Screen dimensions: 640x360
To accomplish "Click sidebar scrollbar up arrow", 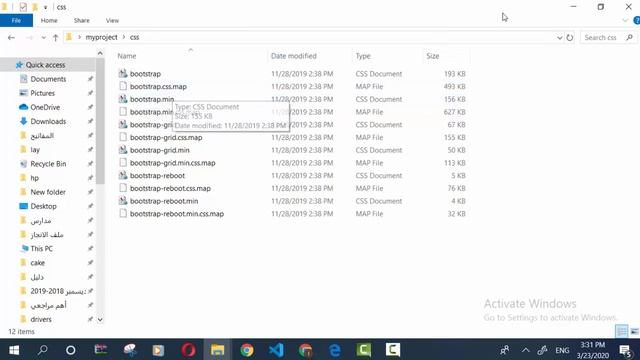I will pyautogui.click(x=100, y=53).
